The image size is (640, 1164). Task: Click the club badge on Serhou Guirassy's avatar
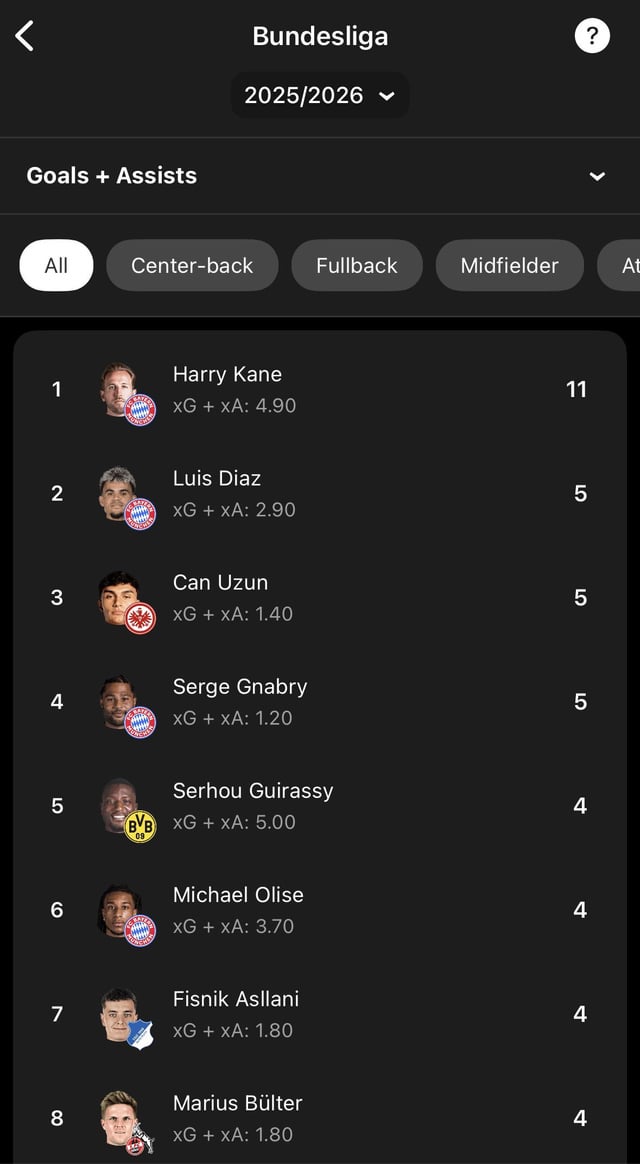point(140,826)
